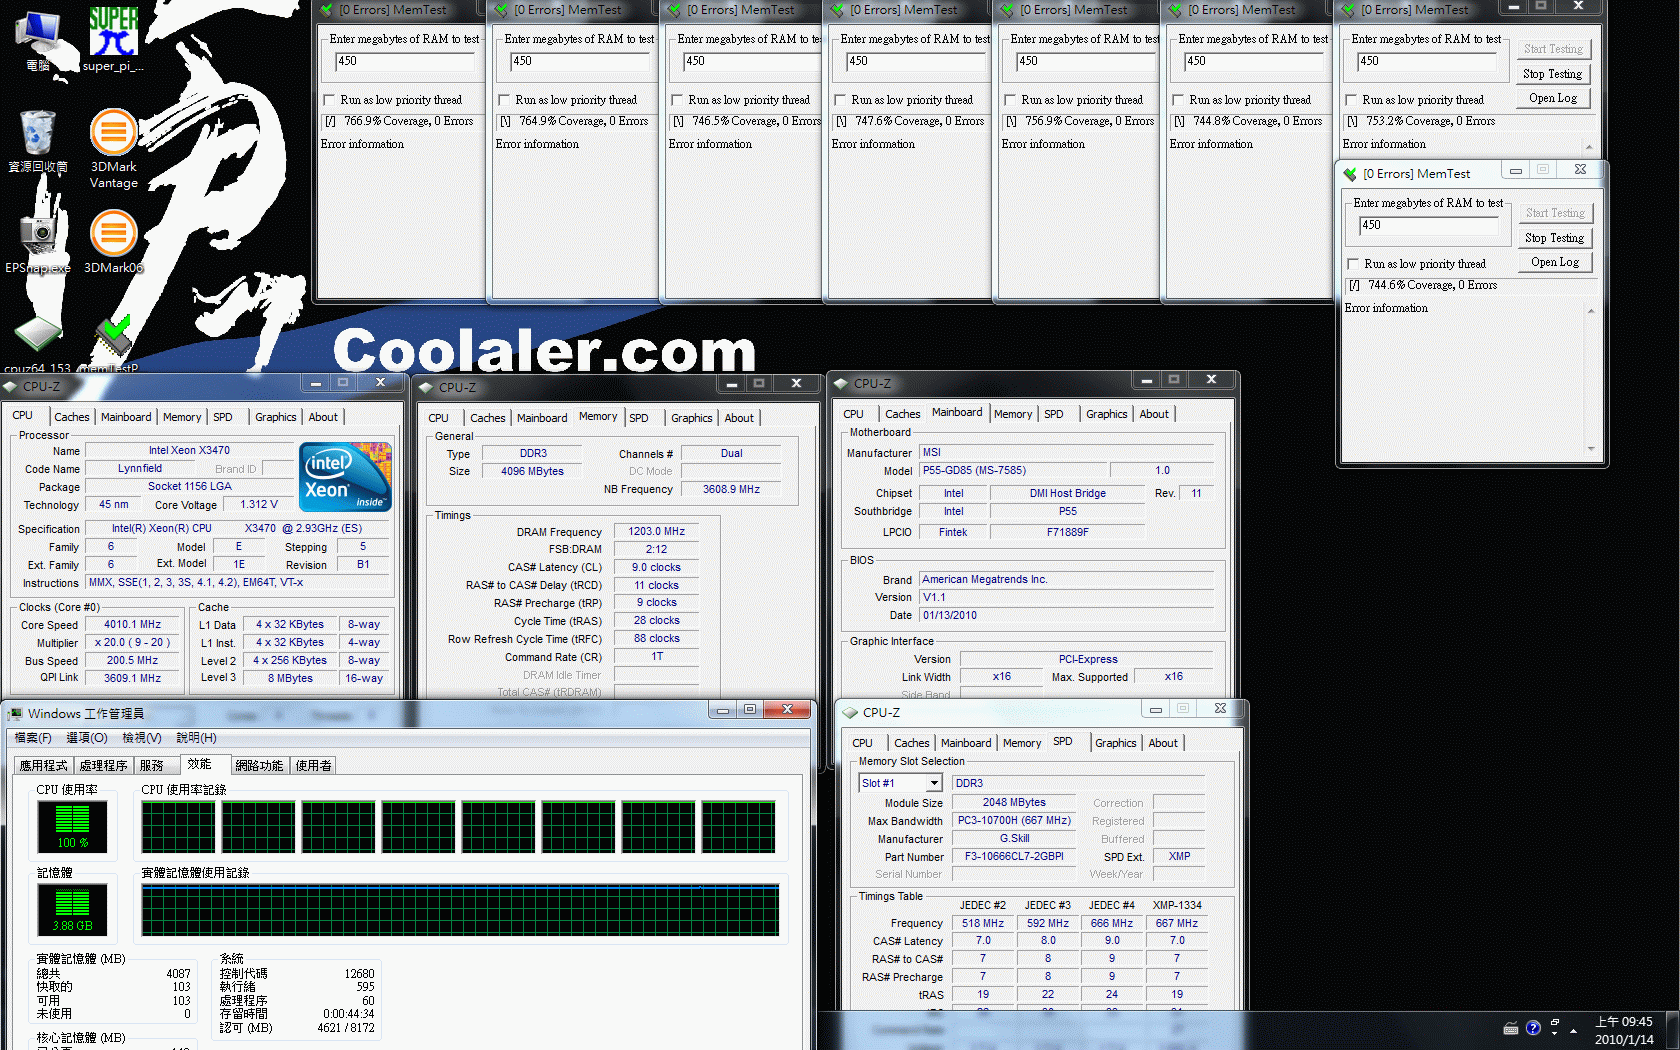Open SPD tab in the CPU-Z Memory window
This screenshot has height=1050, width=1680.
(x=639, y=418)
